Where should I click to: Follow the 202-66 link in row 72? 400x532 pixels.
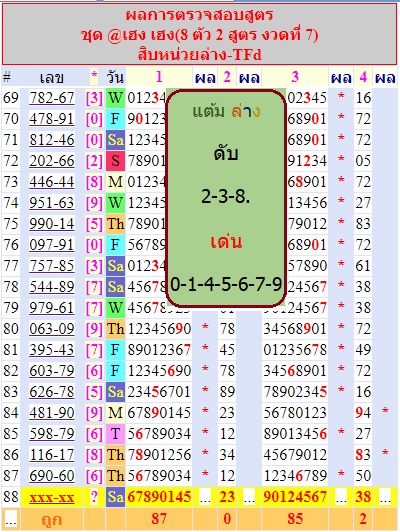52,161
